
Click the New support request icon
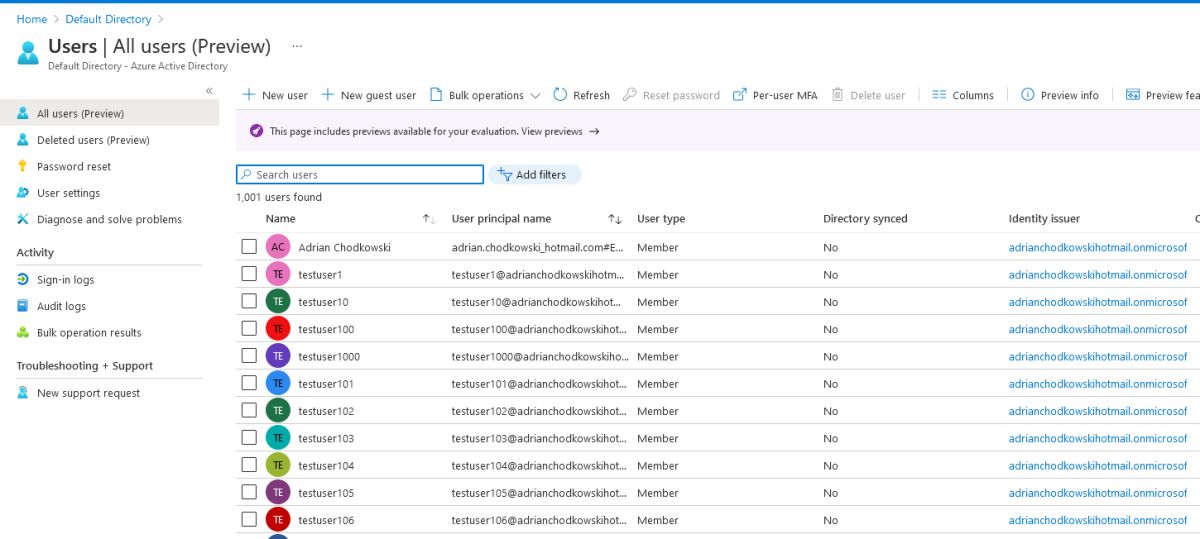pos(23,393)
